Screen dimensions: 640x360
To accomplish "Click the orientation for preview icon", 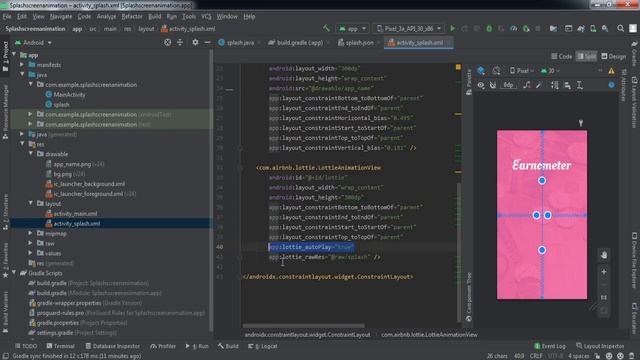I will tap(496, 71).
